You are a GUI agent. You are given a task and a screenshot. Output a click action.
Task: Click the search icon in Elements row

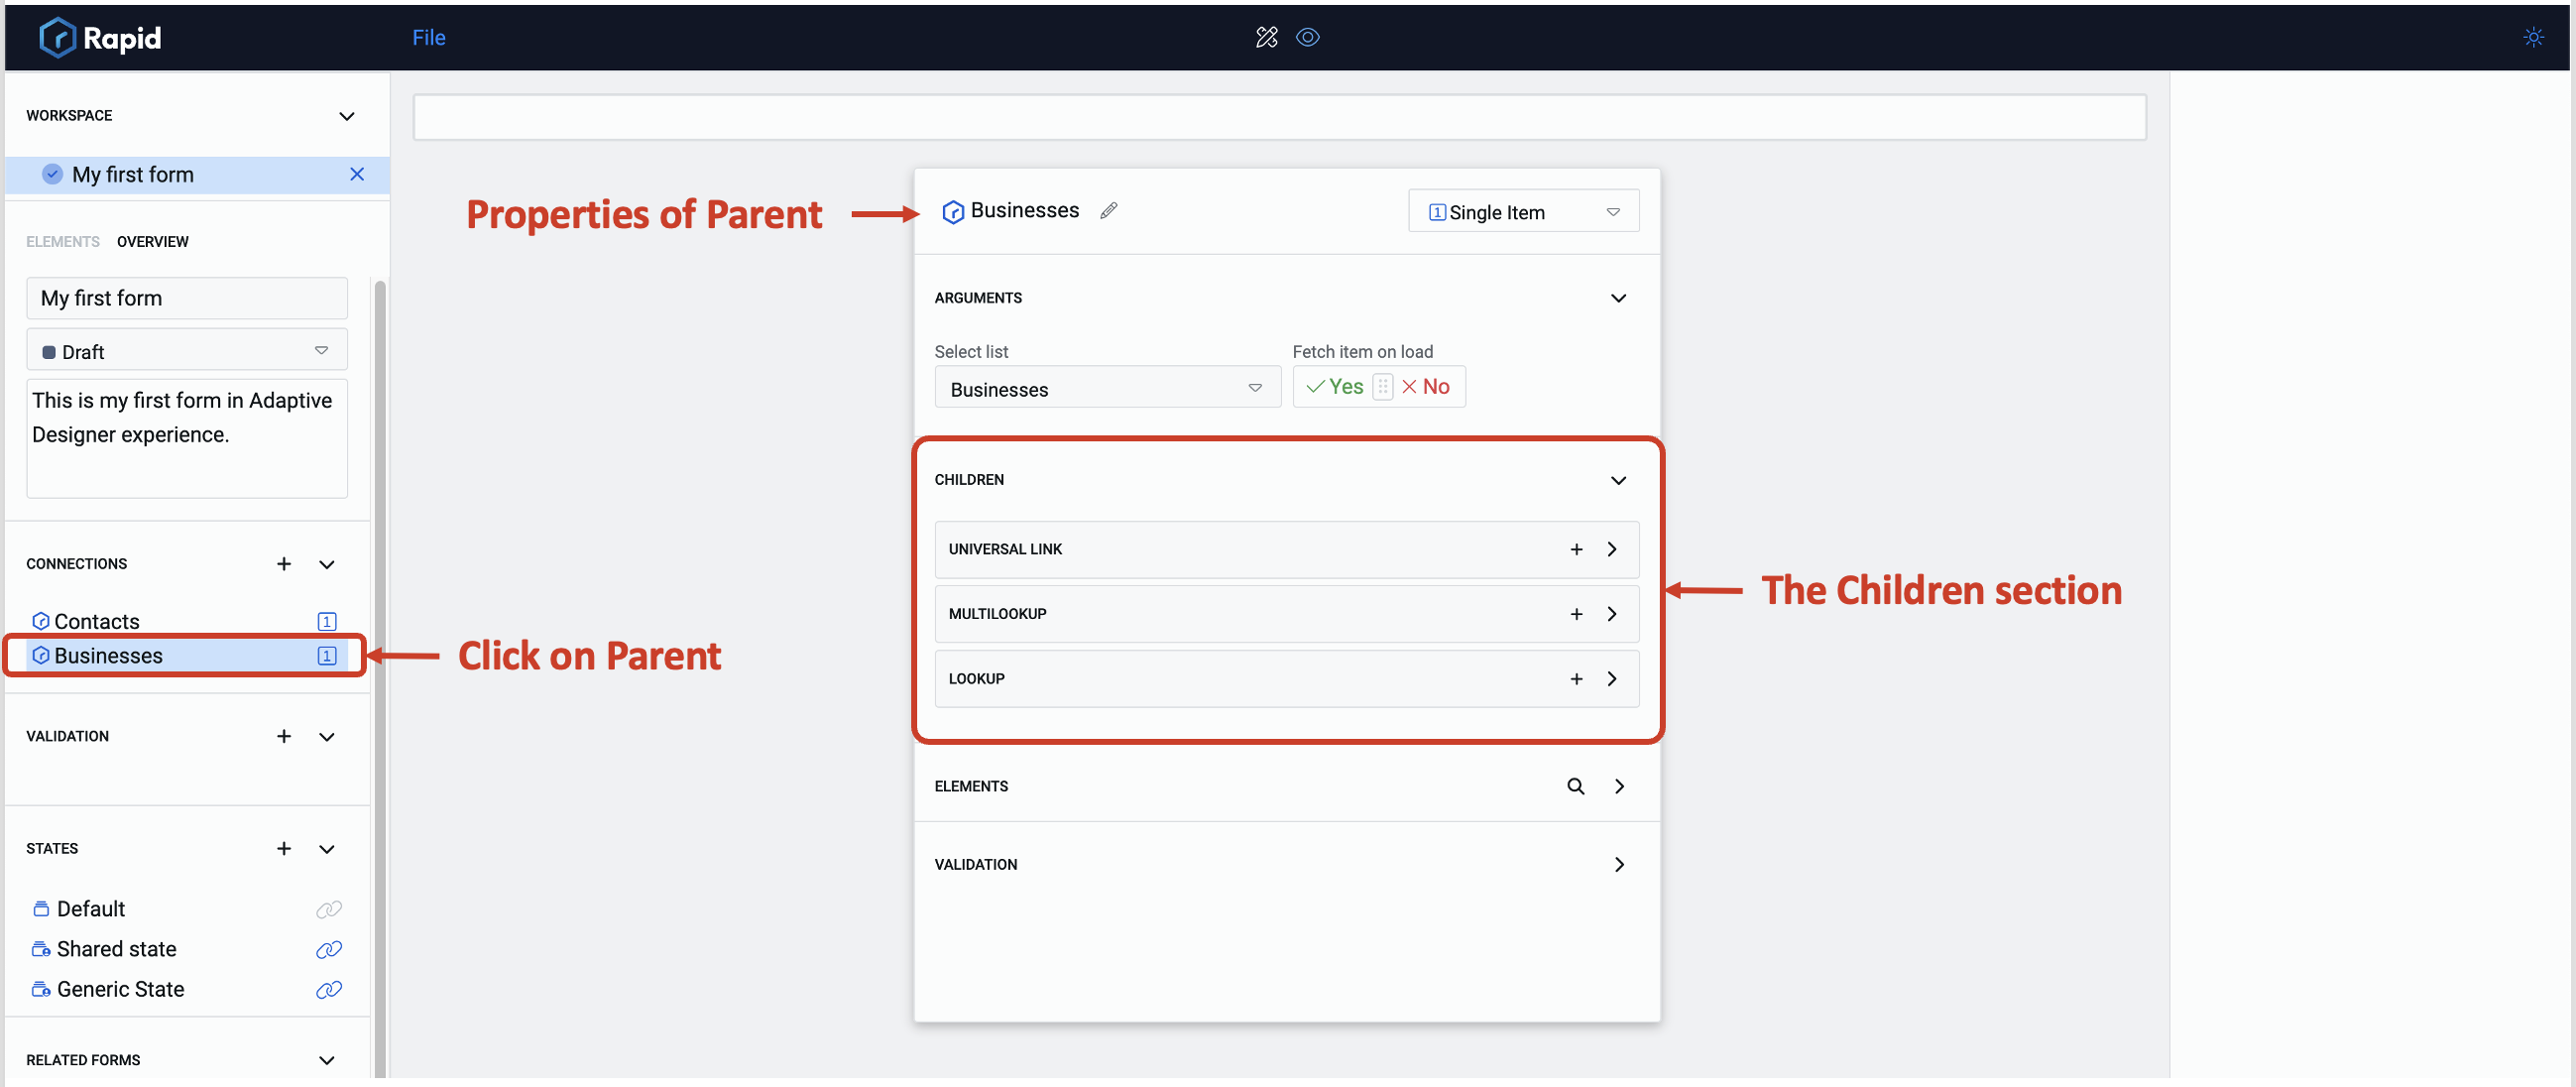pyautogui.click(x=1574, y=785)
